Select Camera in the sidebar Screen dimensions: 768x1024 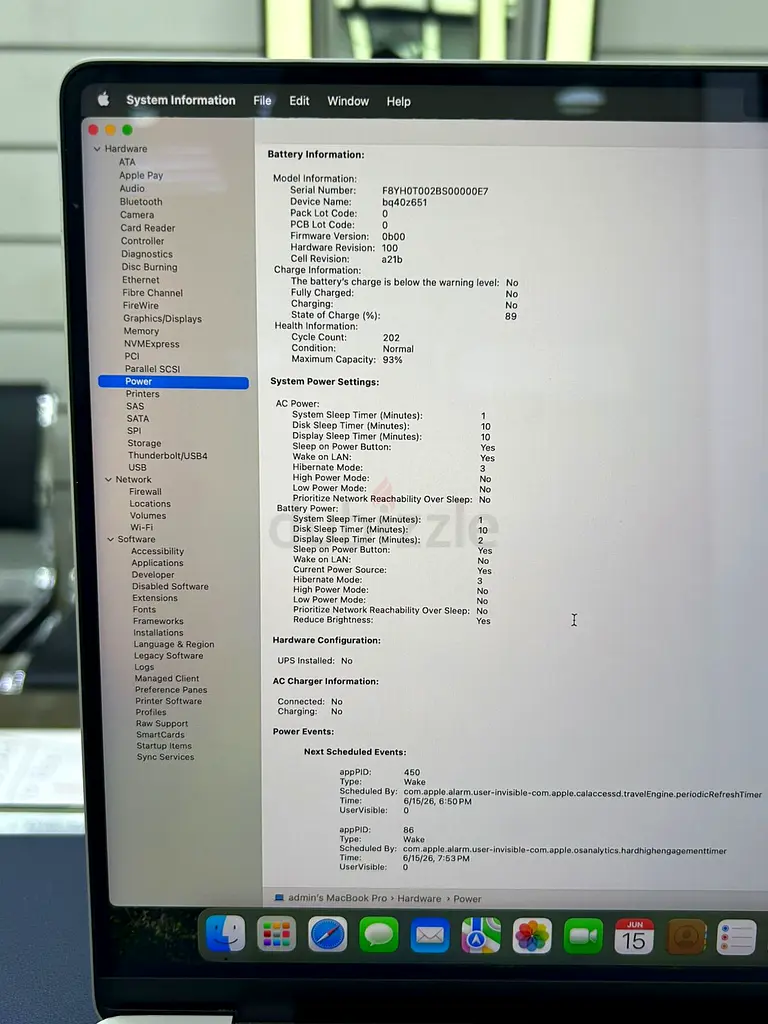pyautogui.click(x=137, y=215)
